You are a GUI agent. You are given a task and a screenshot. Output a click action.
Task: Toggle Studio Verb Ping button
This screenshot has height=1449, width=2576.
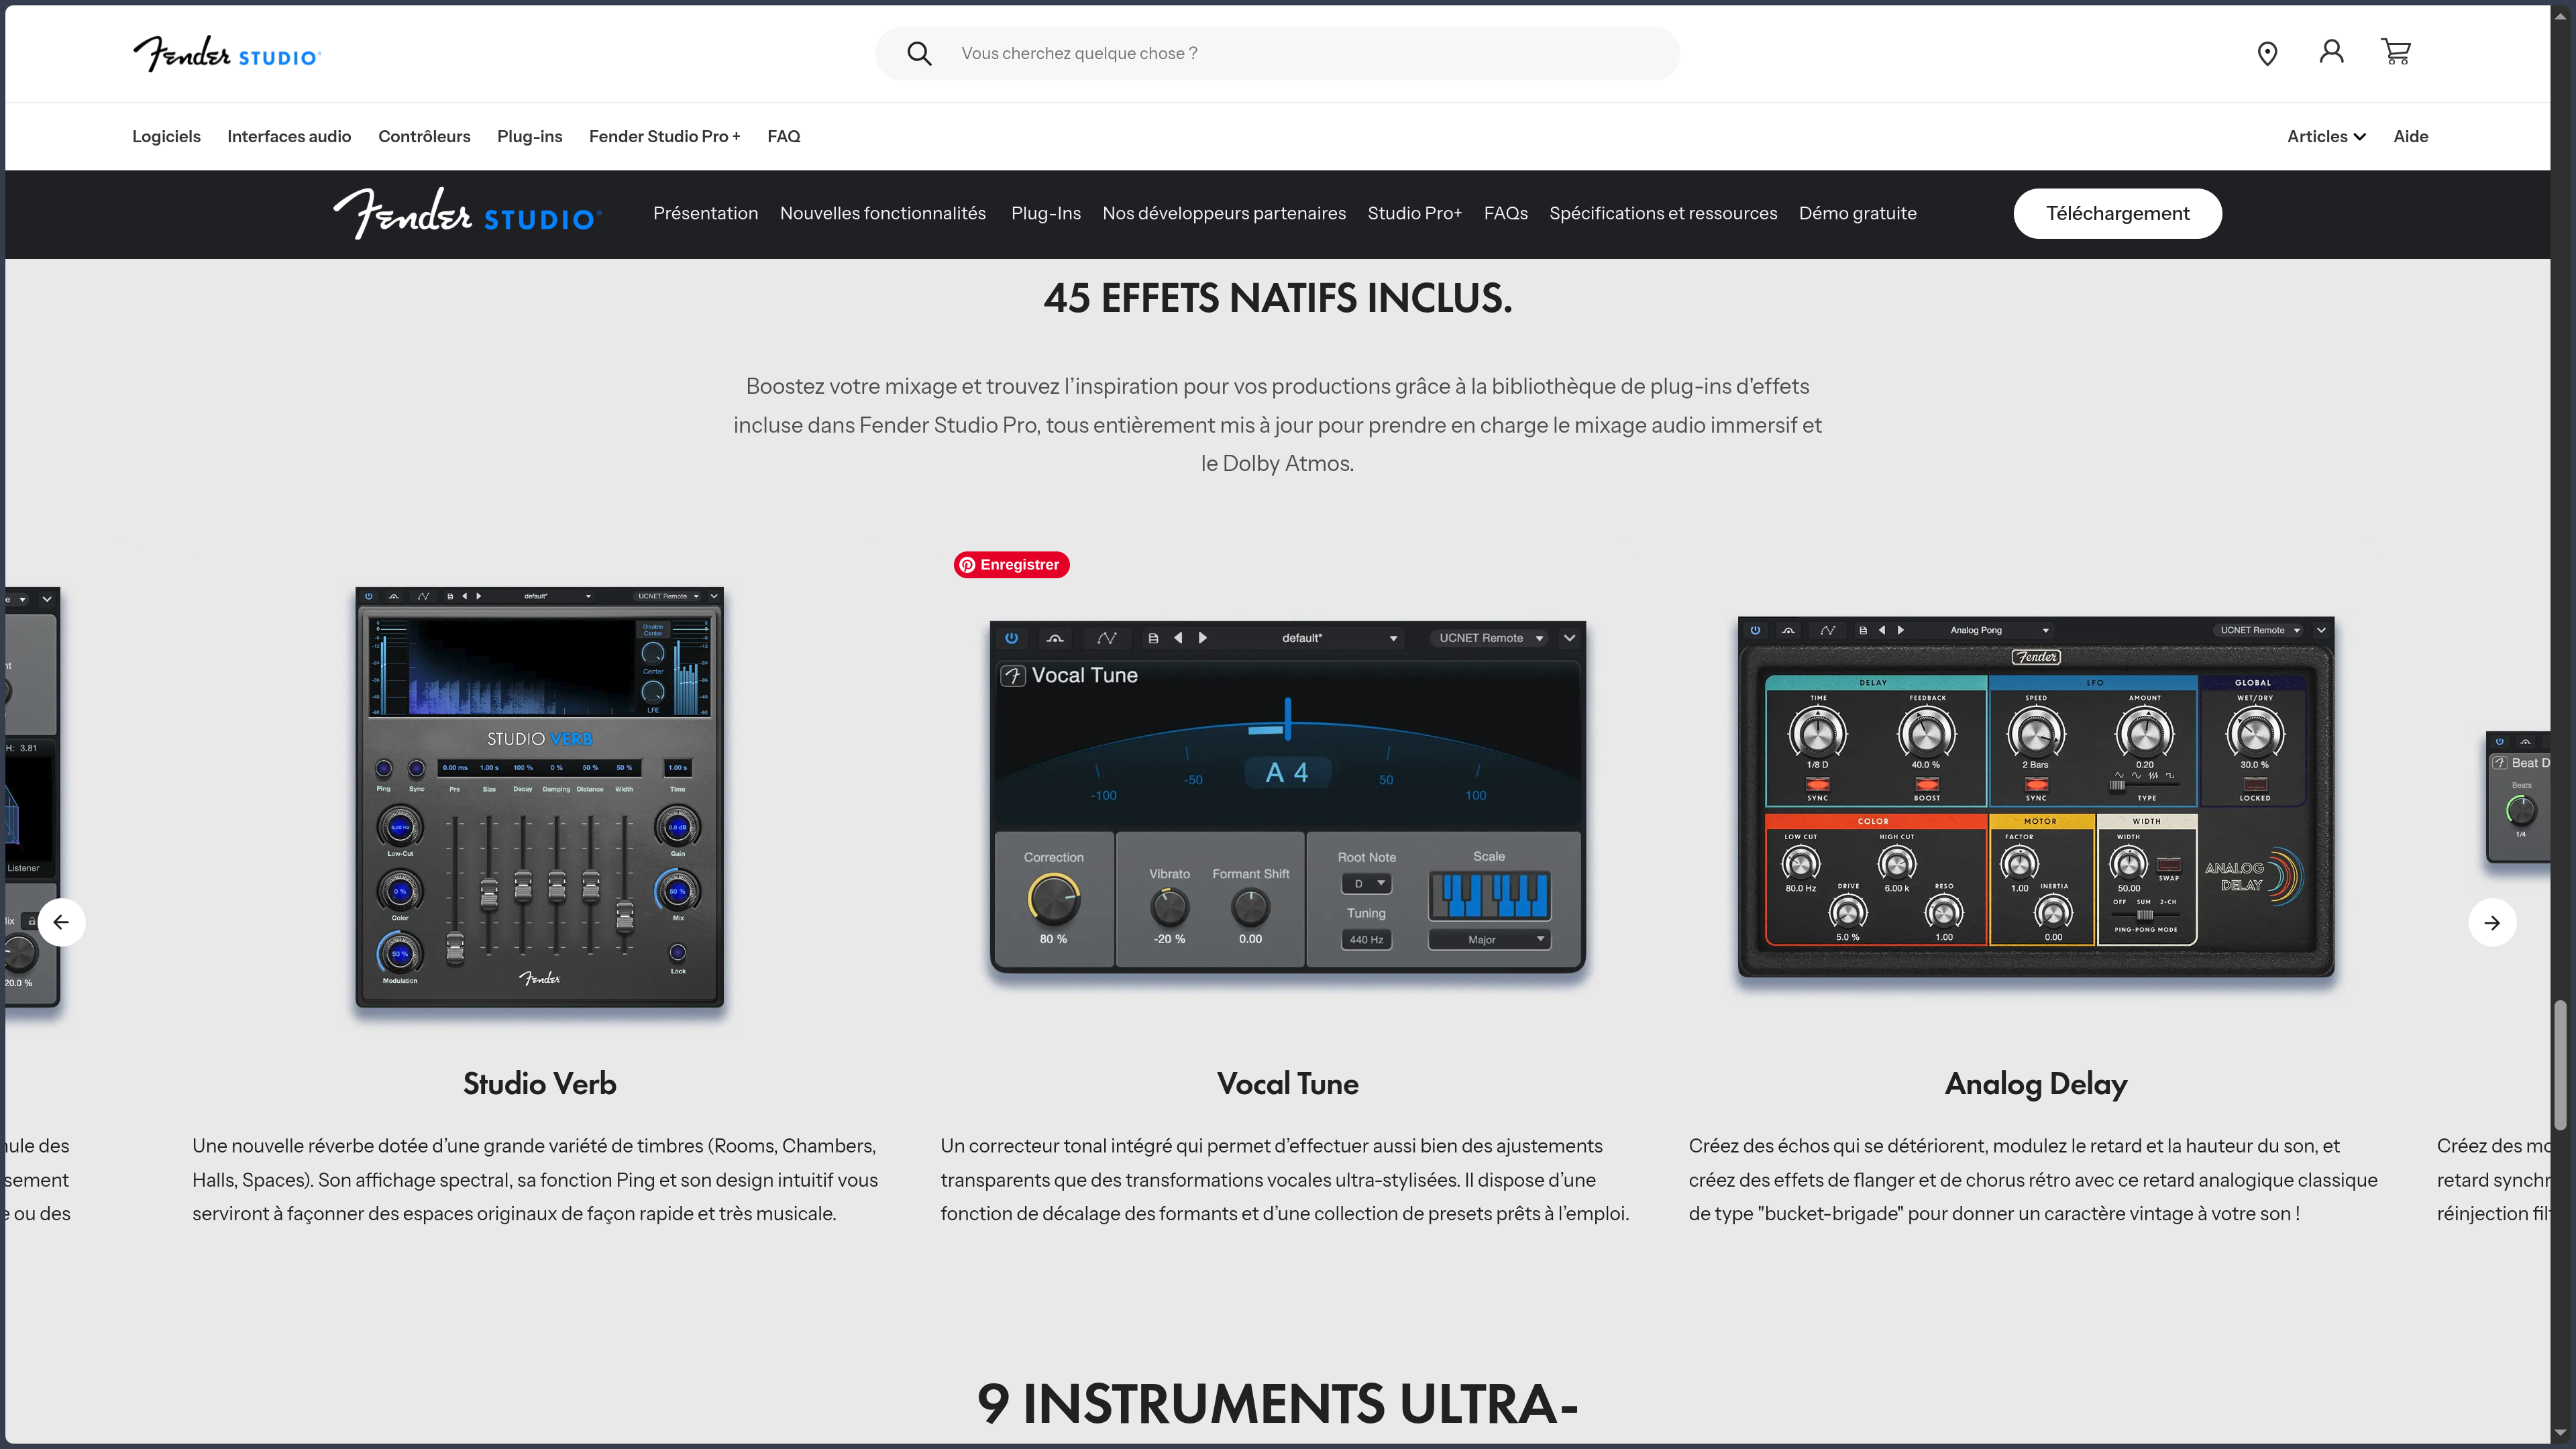(384, 769)
